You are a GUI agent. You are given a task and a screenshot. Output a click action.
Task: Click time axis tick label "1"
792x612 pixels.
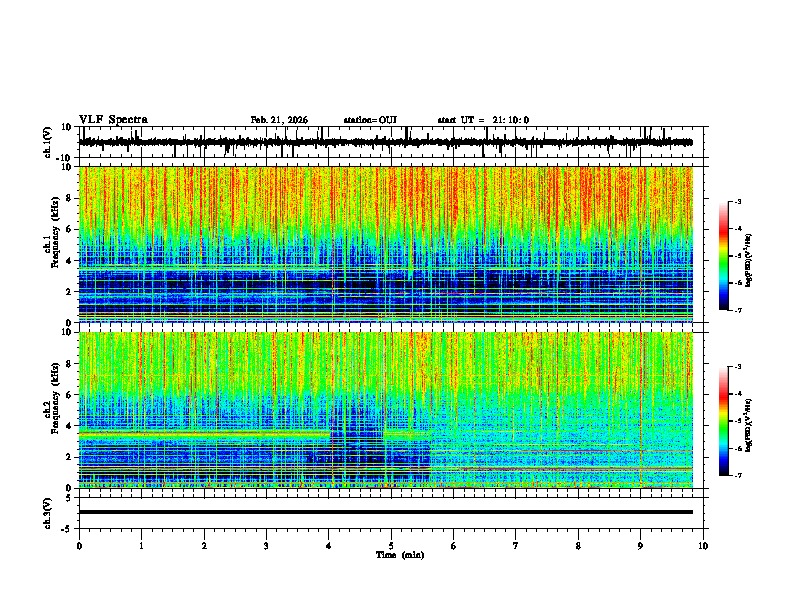click(141, 546)
